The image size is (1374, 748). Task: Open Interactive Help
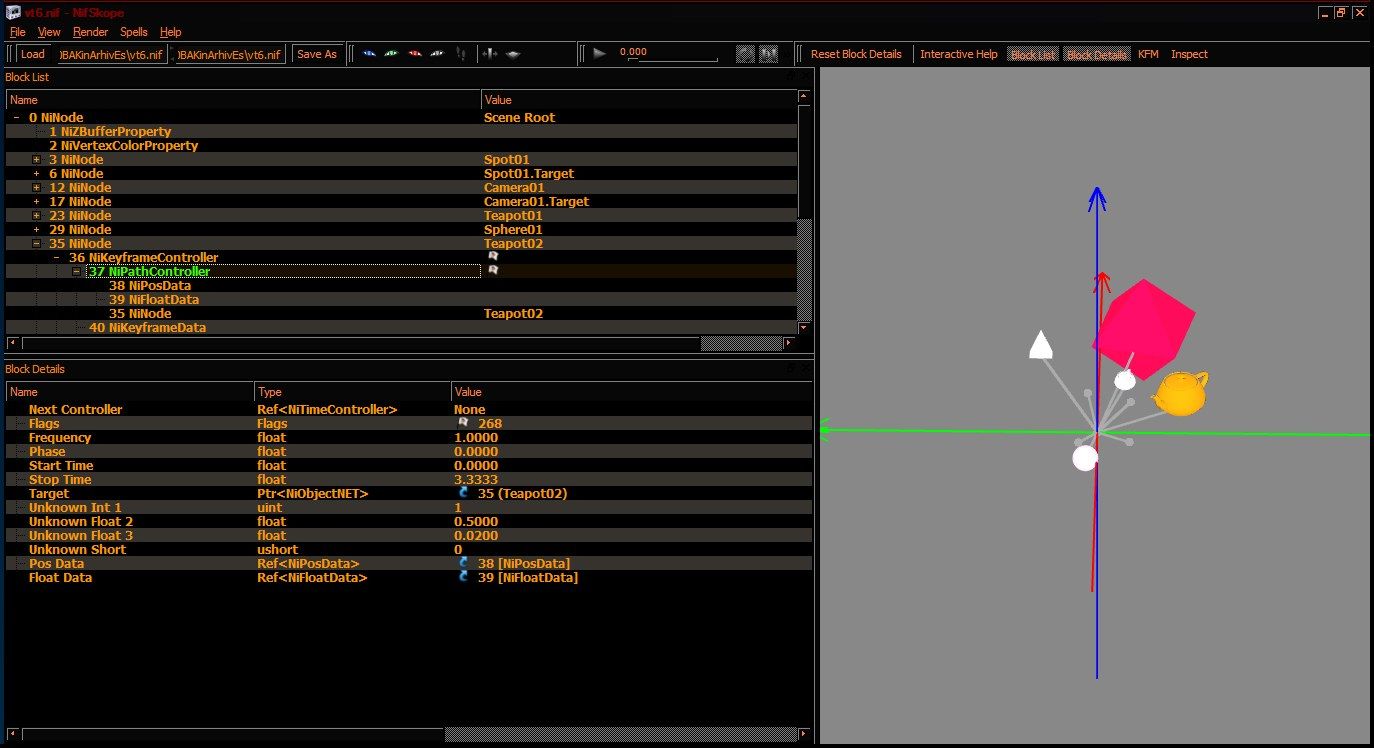959,54
